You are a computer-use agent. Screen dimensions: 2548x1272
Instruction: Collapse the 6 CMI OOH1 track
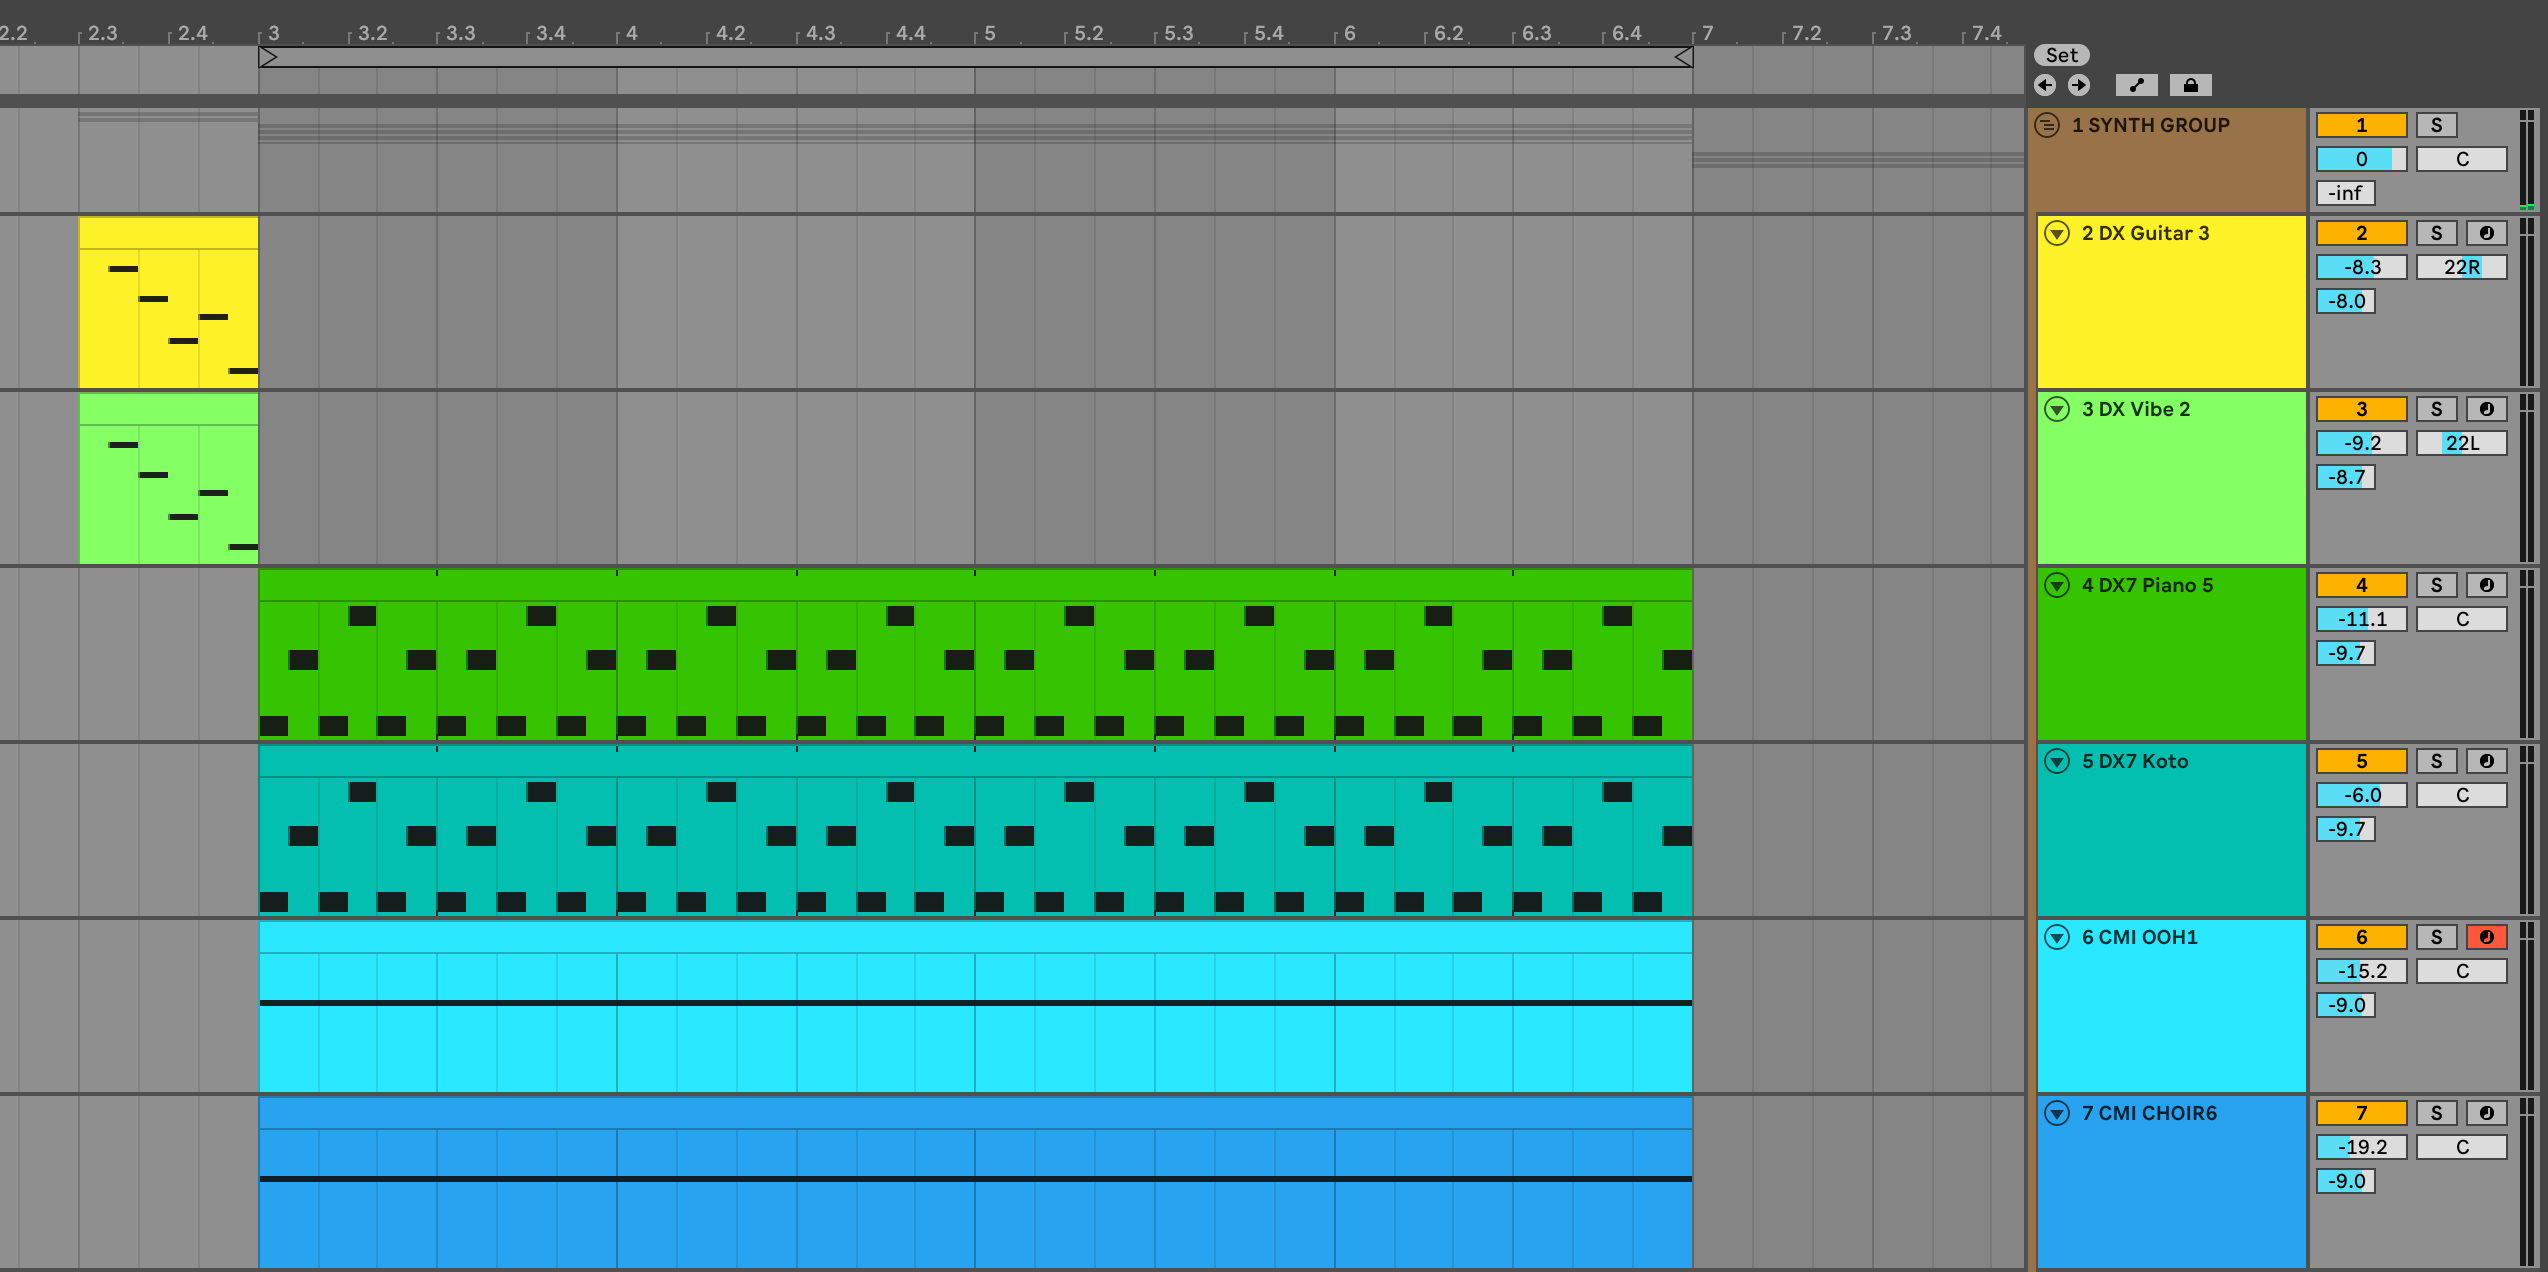(2057, 937)
